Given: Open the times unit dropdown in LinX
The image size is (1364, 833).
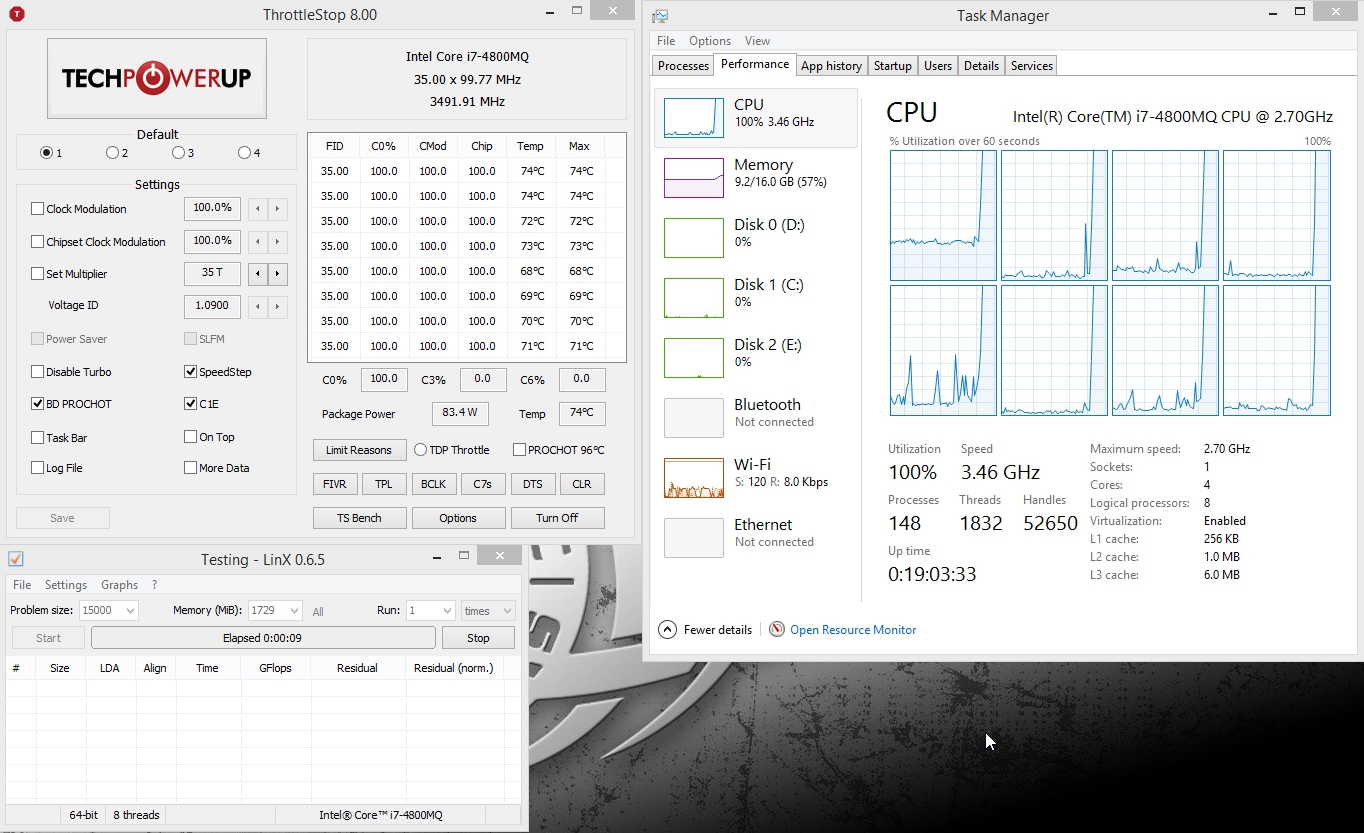Looking at the screenshot, I should [488, 611].
